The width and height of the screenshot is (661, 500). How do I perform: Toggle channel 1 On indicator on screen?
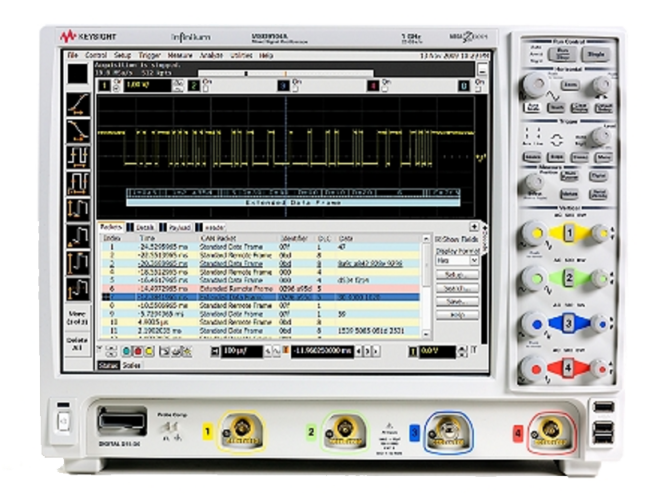click(117, 88)
